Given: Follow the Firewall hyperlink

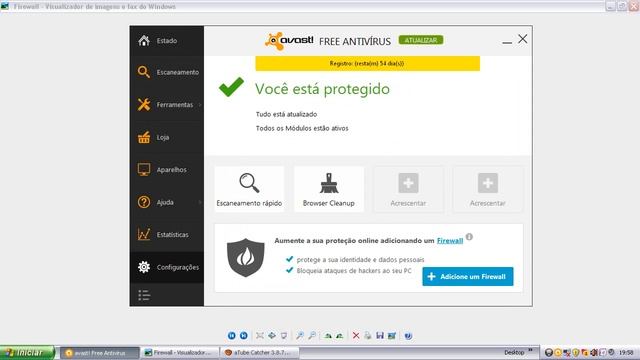Looking at the screenshot, I should 450,241.
